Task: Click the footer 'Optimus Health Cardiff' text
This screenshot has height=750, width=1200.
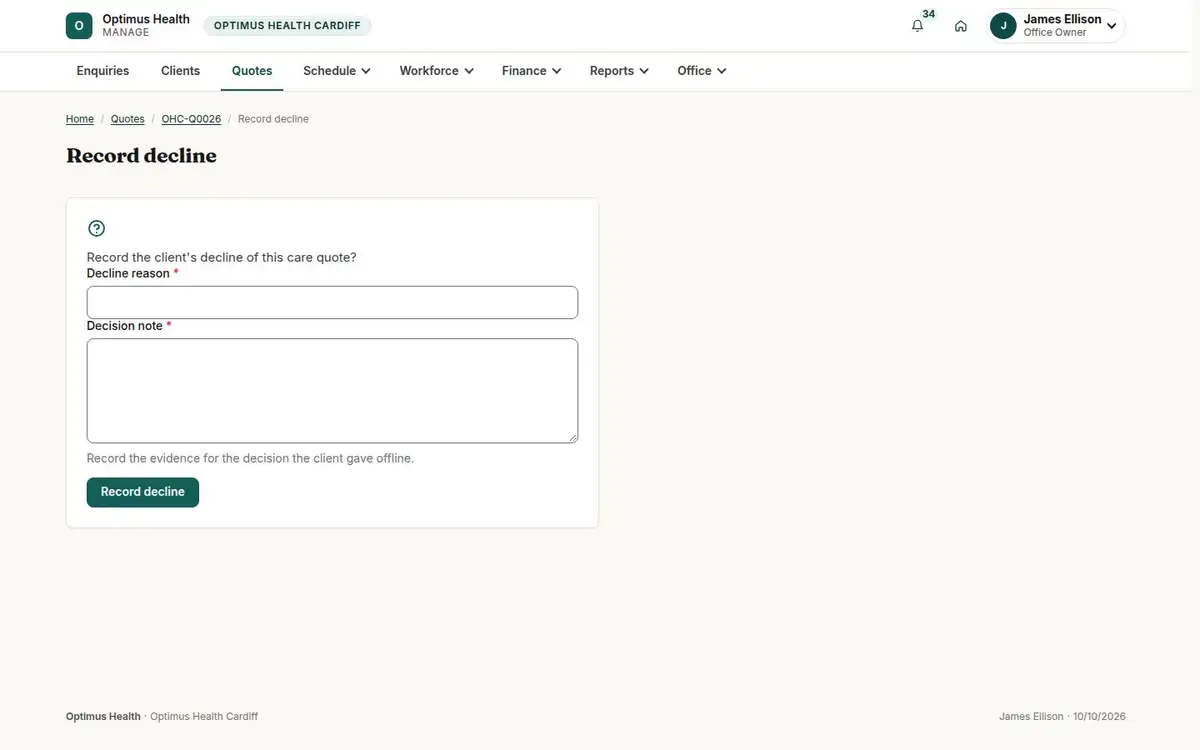Action: click(204, 716)
